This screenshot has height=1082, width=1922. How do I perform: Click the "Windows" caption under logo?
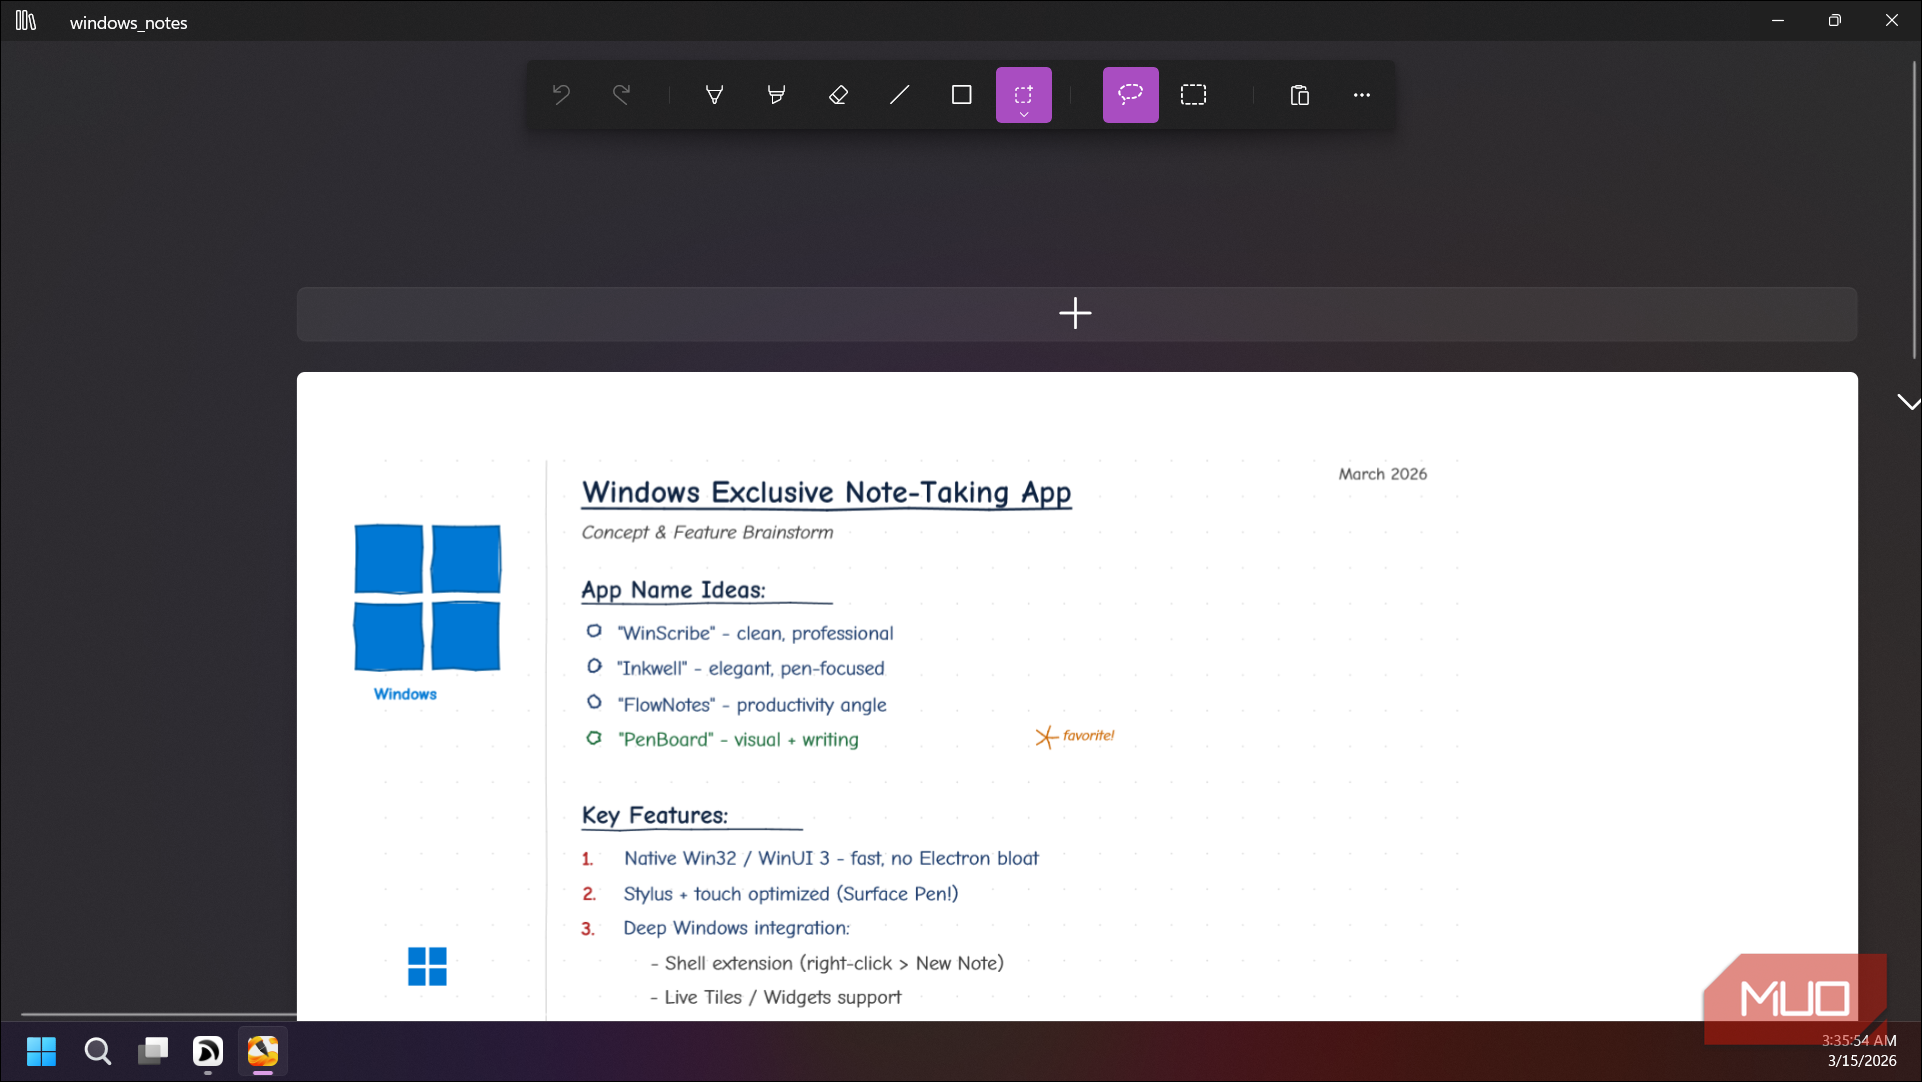pyautogui.click(x=405, y=694)
